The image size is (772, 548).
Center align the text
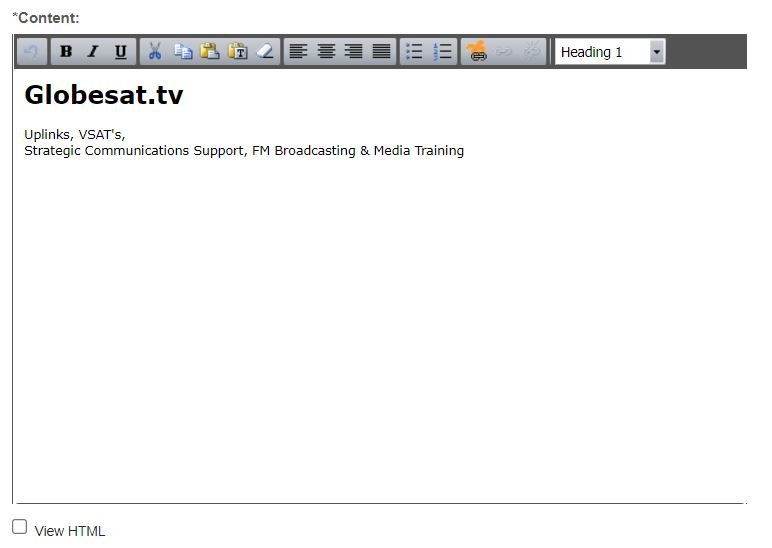(x=326, y=52)
